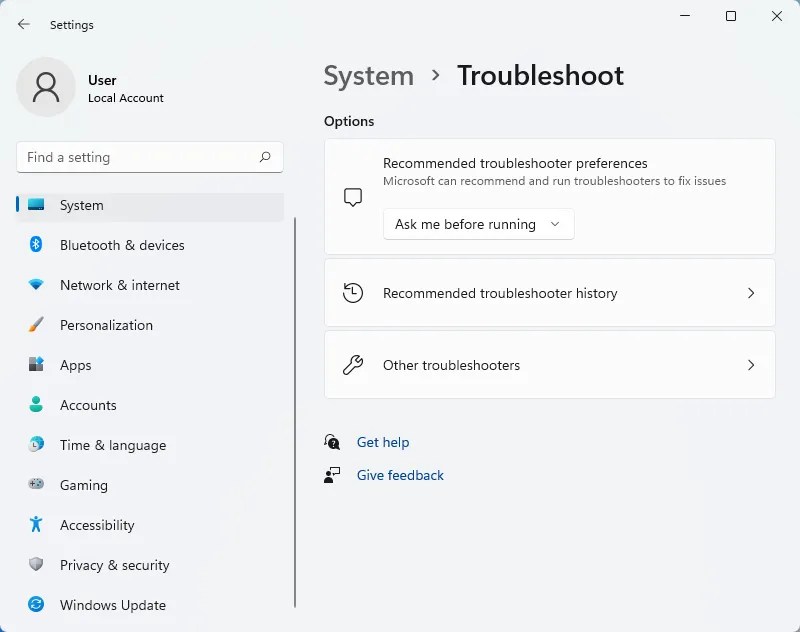Expand Other troubleshooters

coord(549,365)
